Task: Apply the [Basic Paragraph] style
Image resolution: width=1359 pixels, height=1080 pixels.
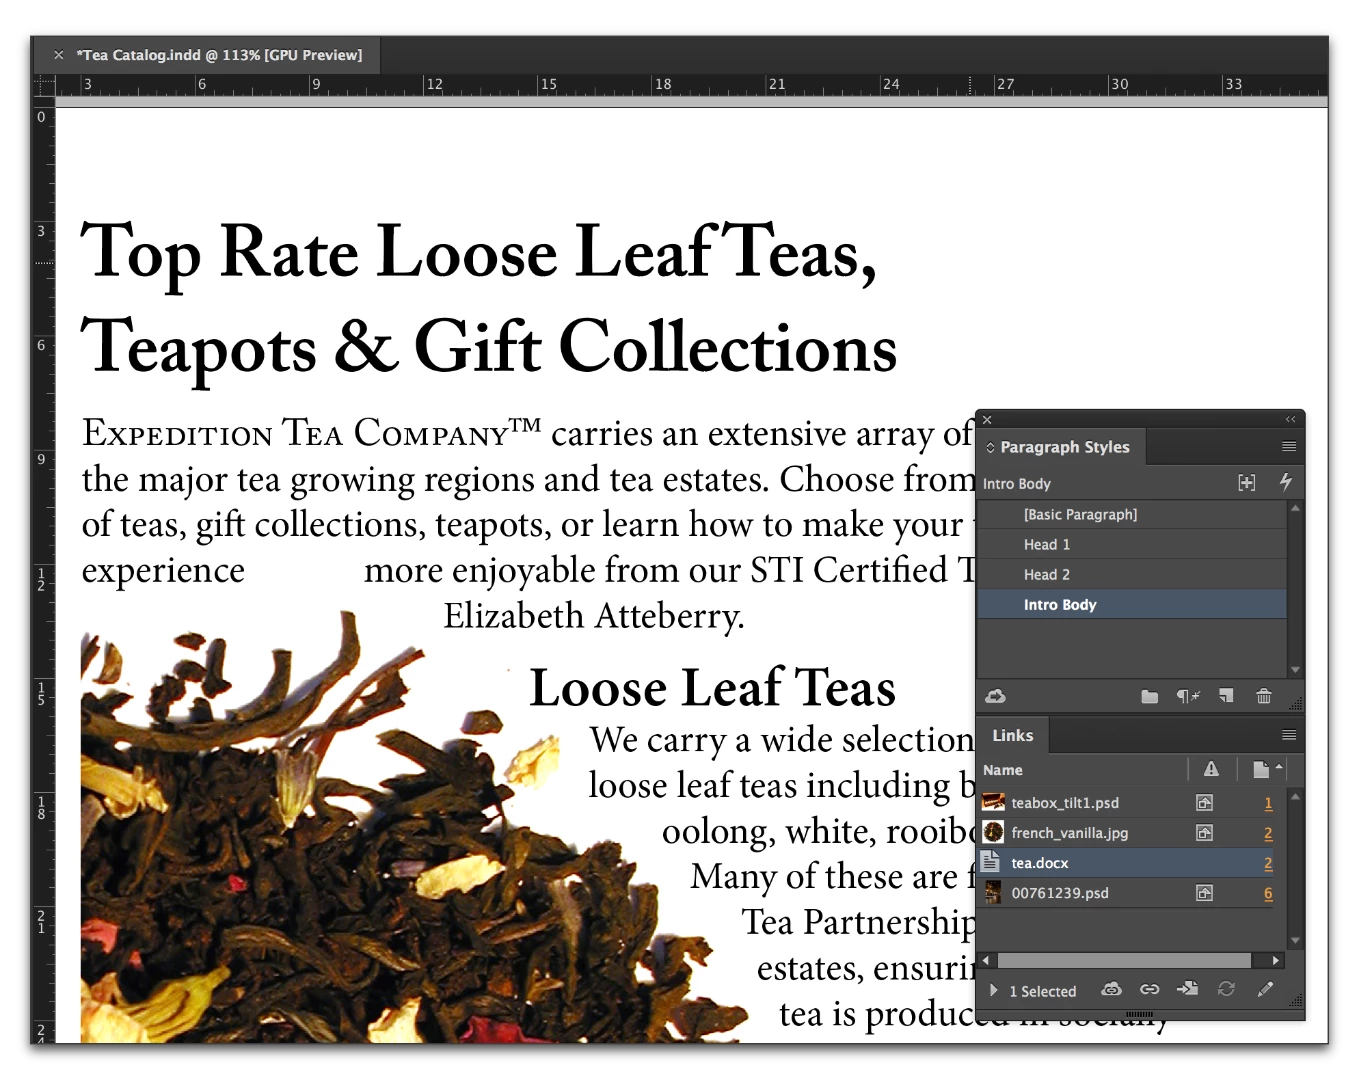Action: (x=1132, y=514)
